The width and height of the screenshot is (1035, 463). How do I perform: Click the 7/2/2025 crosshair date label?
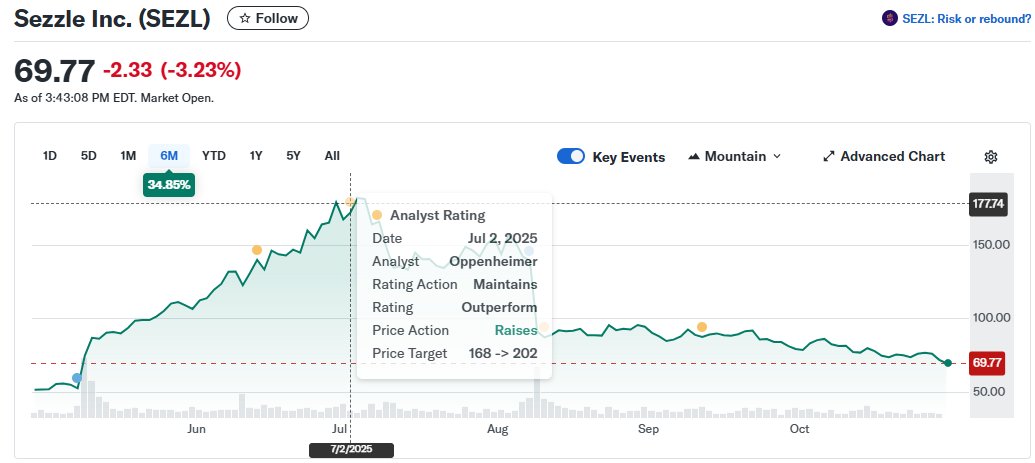351,450
